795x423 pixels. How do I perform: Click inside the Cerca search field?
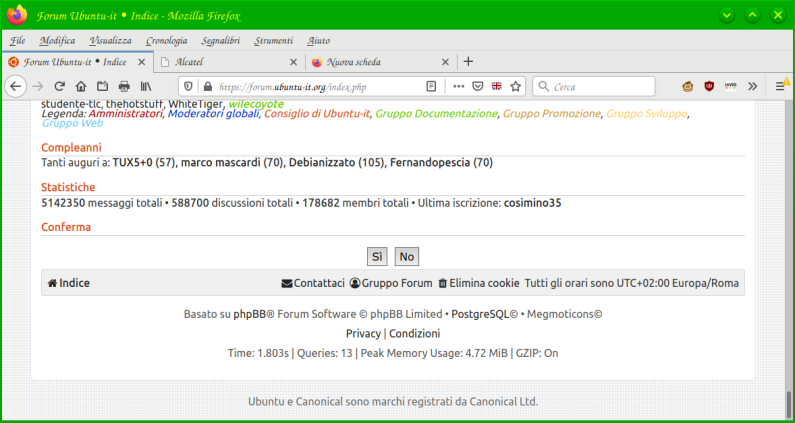pos(594,87)
